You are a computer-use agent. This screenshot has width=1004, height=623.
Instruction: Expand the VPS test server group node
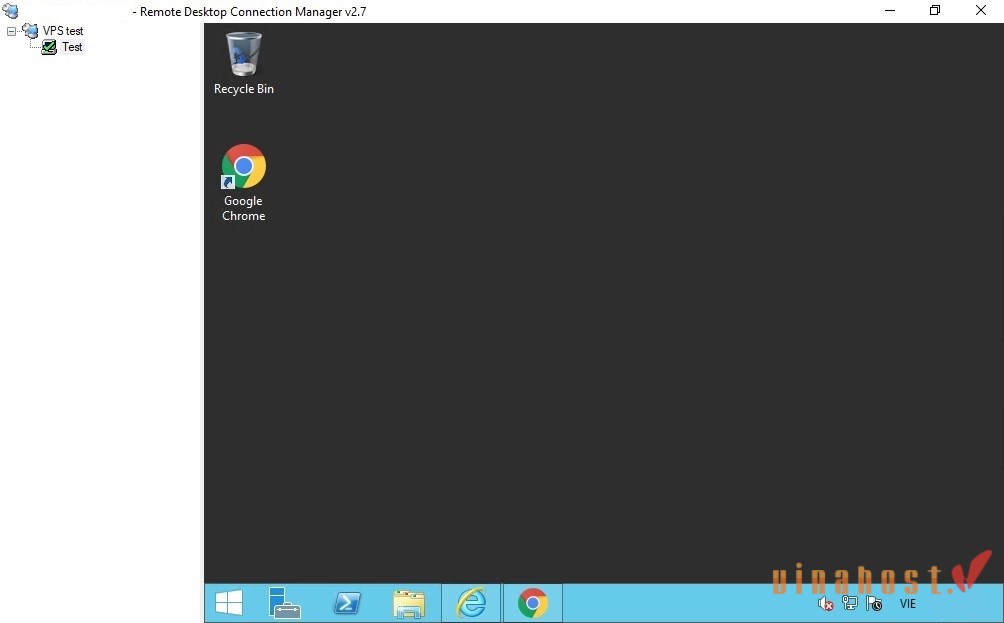click(x=11, y=31)
